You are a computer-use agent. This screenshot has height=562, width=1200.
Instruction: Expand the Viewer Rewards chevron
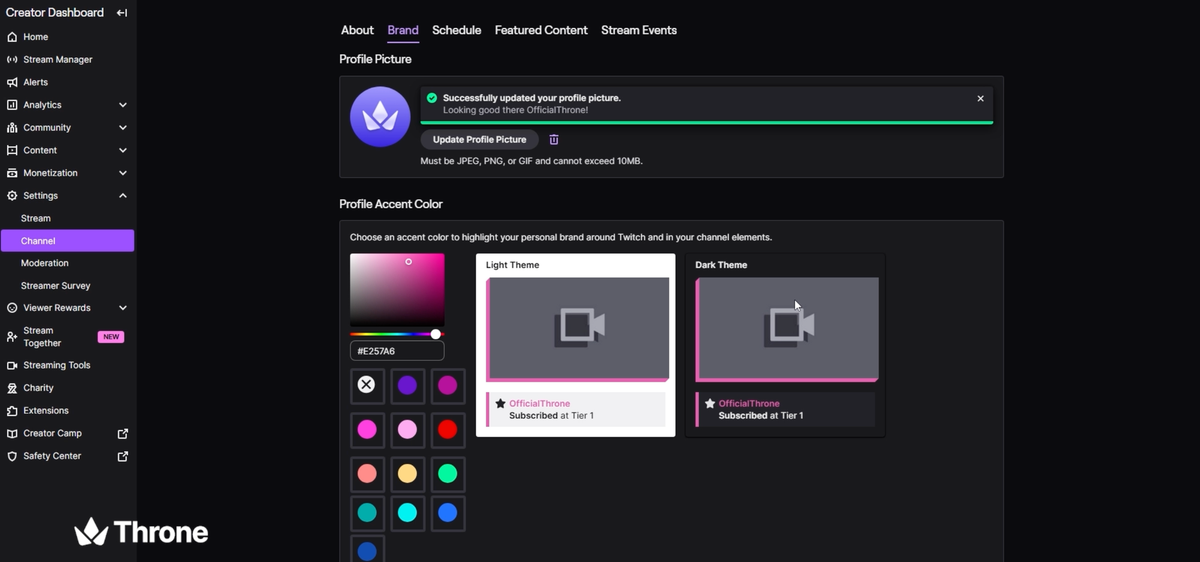click(123, 308)
